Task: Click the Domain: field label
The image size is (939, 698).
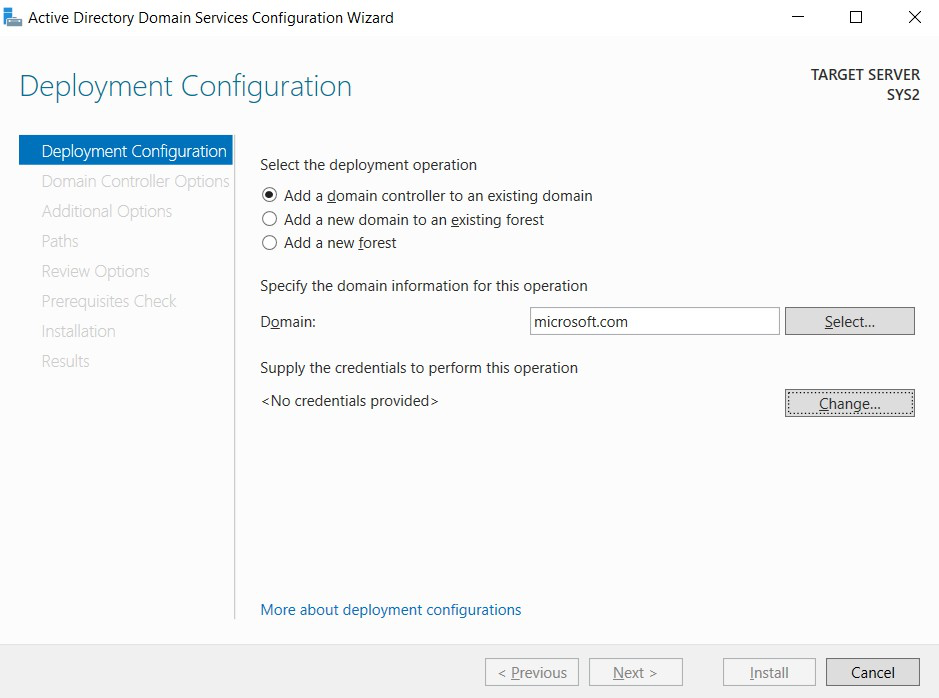Action: [x=287, y=321]
